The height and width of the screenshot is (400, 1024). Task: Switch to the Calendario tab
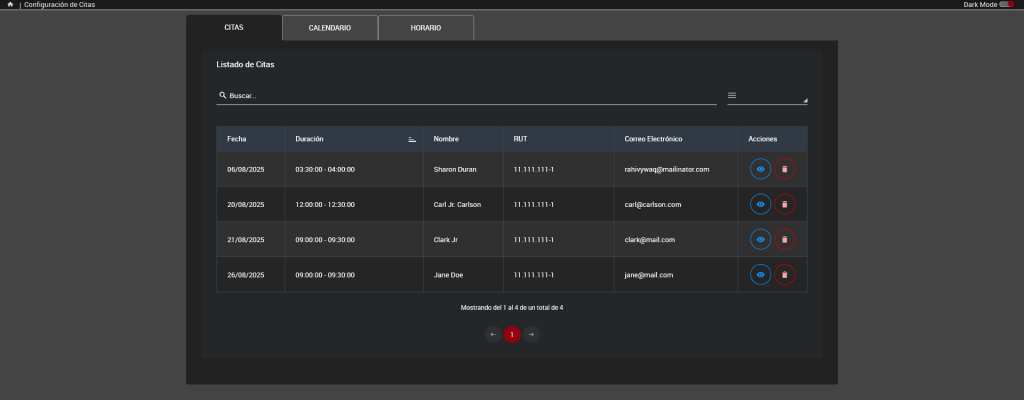click(329, 28)
